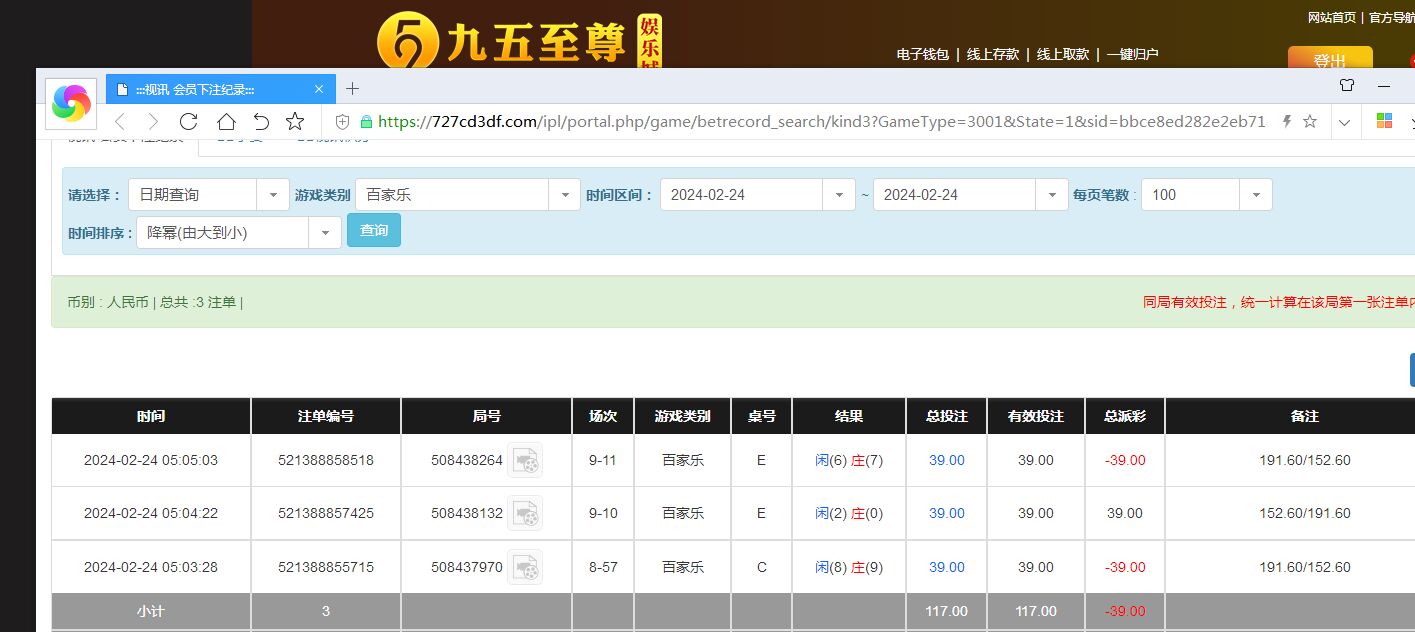Reload the page with the refresh icon
This screenshot has width=1415, height=632.
pyautogui.click(x=188, y=122)
